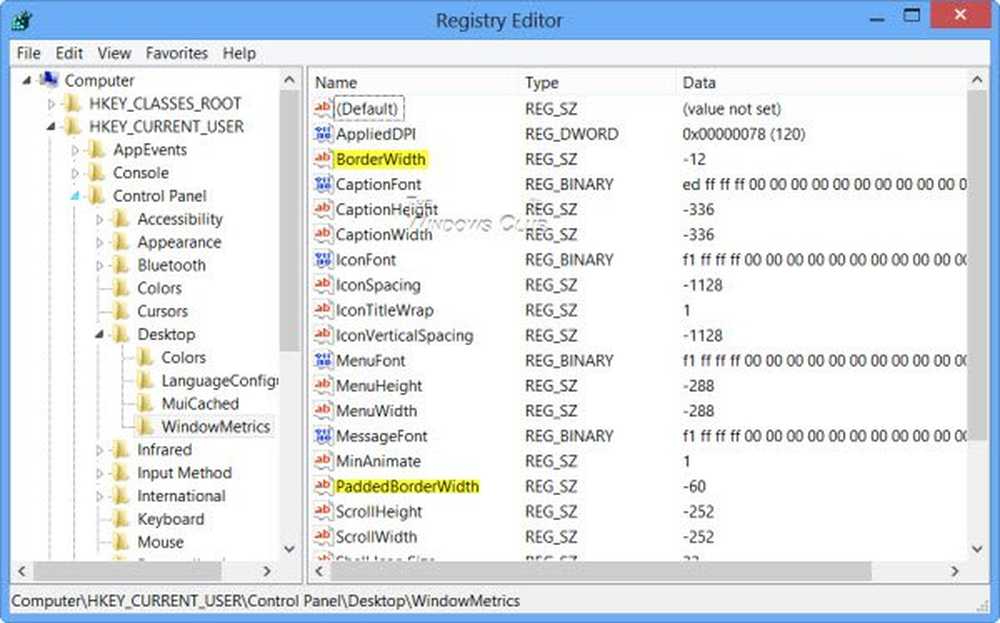Viewport: 1000px width, 623px height.
Task: Click the Computer icon in tree
Action: (51, 80)
